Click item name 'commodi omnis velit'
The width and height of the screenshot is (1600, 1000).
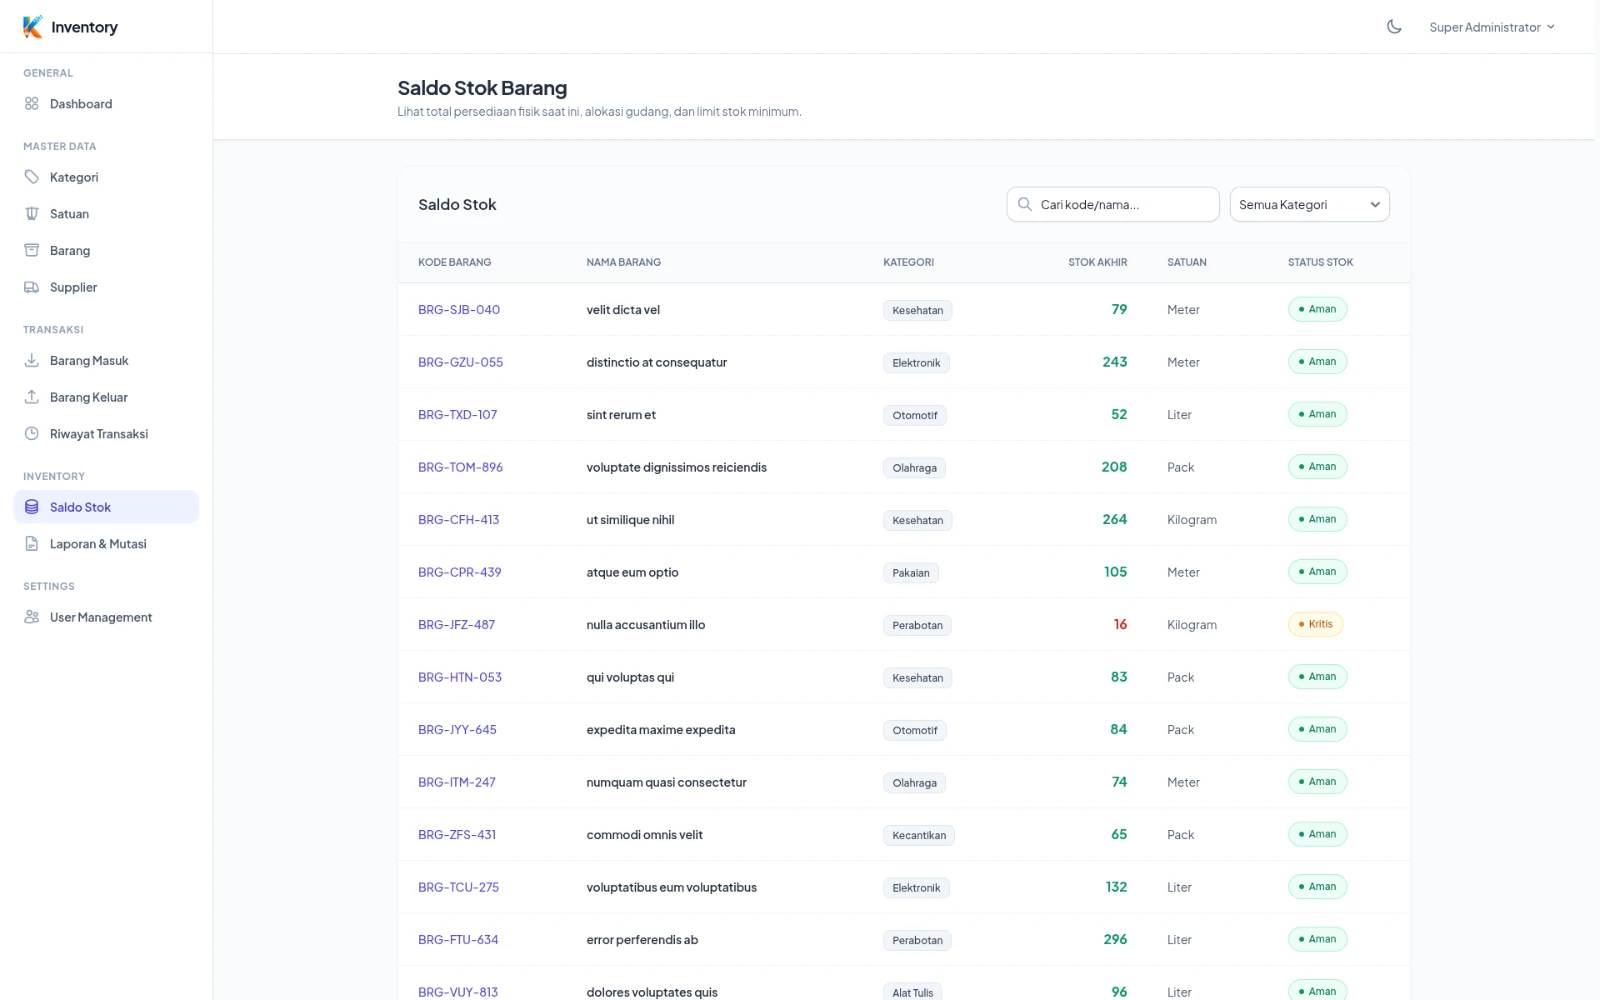[x=644, y=835]
